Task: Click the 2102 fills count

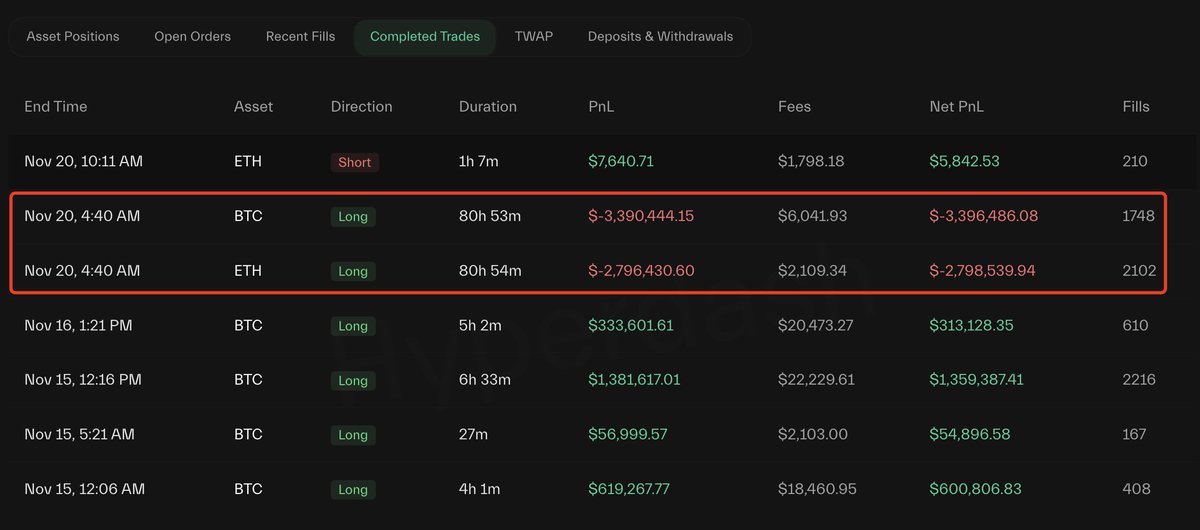Action: (1139, 271)
